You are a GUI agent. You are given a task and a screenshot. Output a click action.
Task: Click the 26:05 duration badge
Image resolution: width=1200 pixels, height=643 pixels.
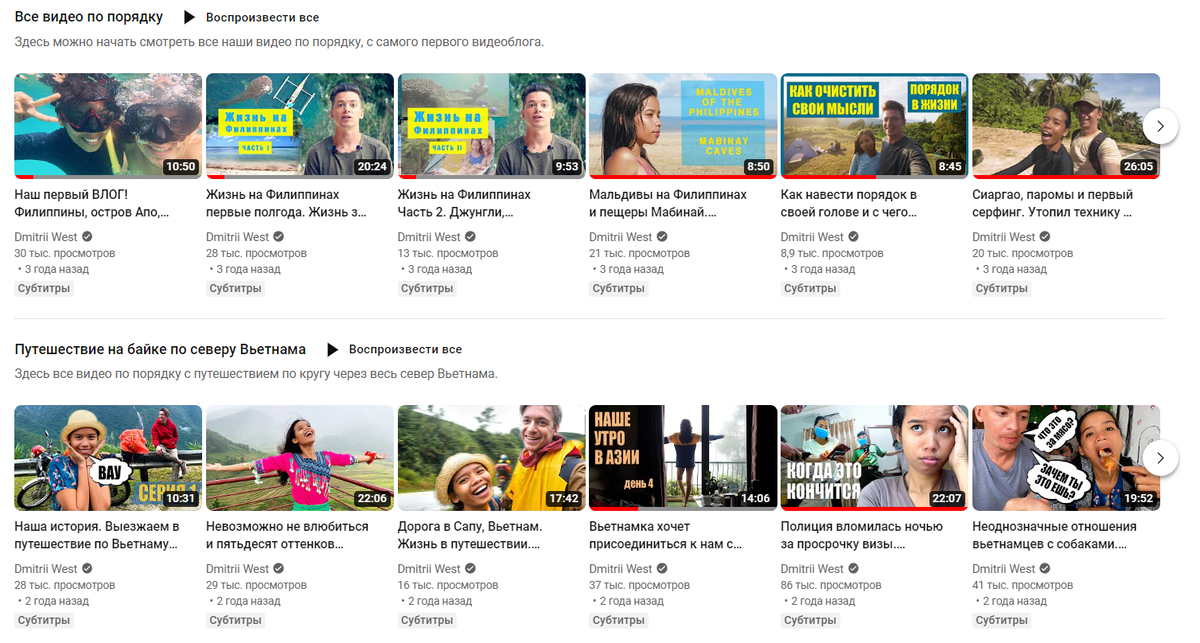1138,166
